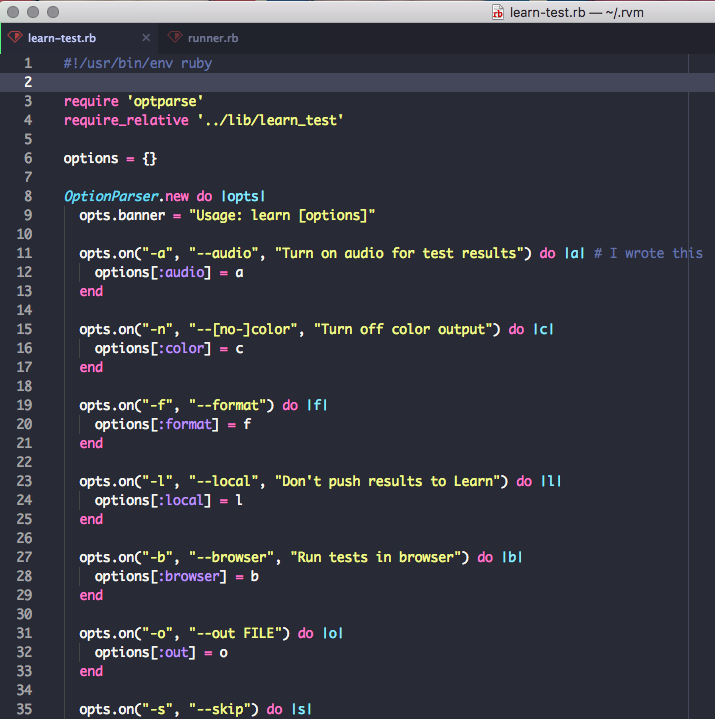Viewport: 715px width, 719px height.
Task: Click the window title text learn-test.rb — ~/.rvm
Action: pyautogui.click(x=576, y=11)
